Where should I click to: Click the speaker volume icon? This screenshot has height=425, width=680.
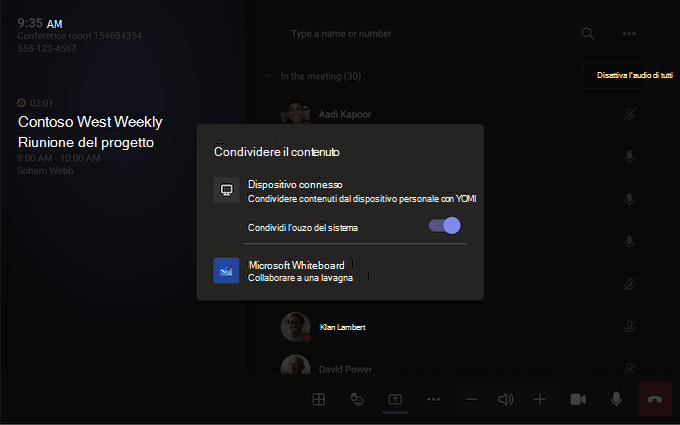click(x=506, y=399)
